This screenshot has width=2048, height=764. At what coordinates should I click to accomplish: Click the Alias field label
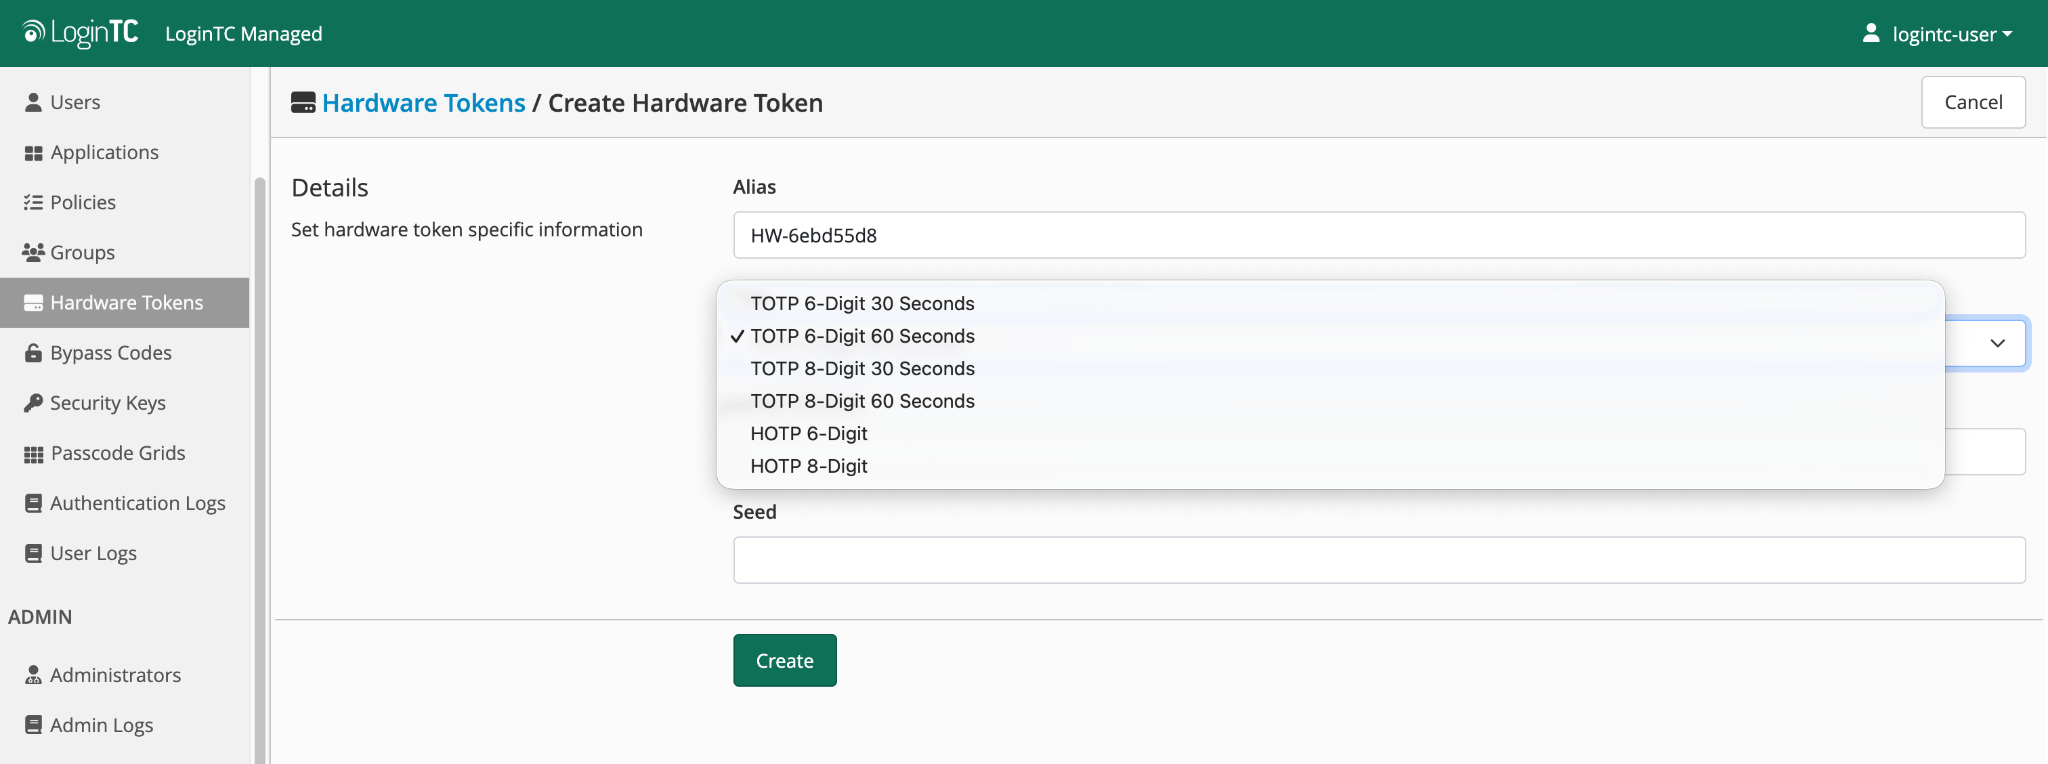point(754,187)
